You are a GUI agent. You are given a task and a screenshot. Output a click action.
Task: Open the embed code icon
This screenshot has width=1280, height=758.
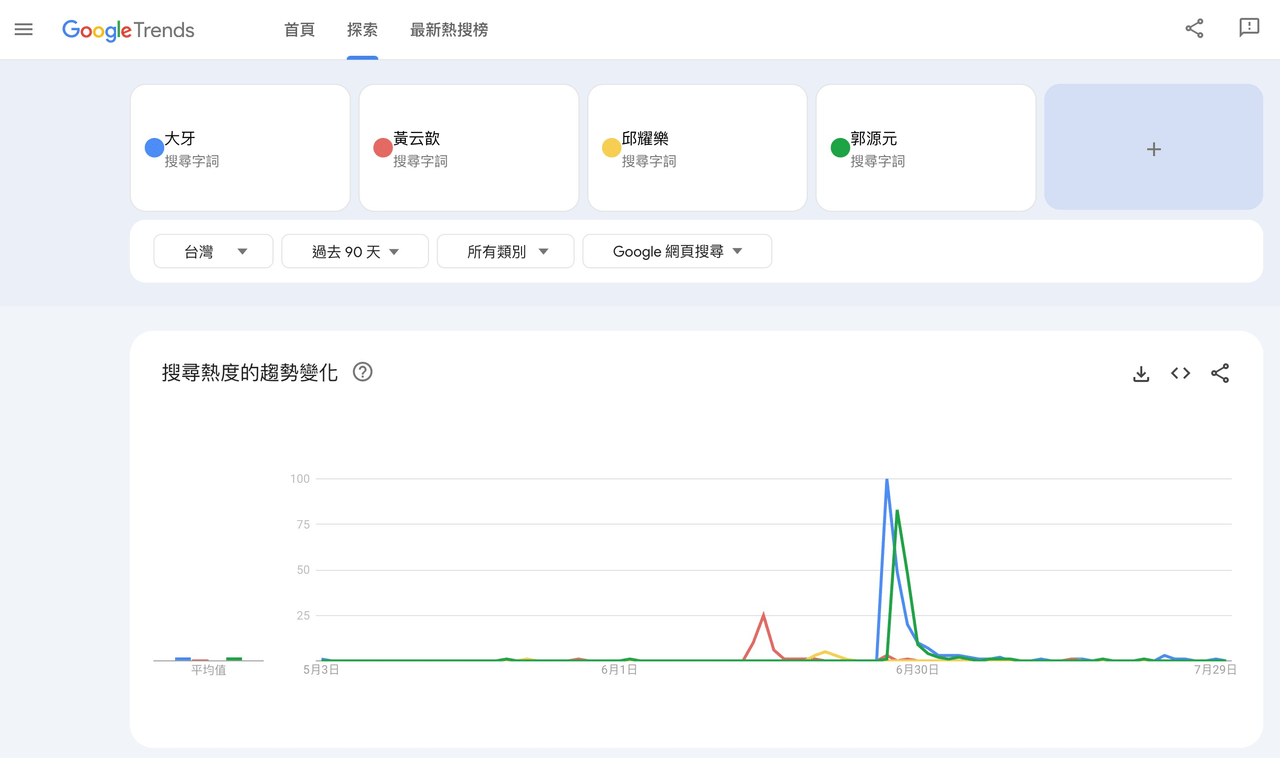(1180, 373)
